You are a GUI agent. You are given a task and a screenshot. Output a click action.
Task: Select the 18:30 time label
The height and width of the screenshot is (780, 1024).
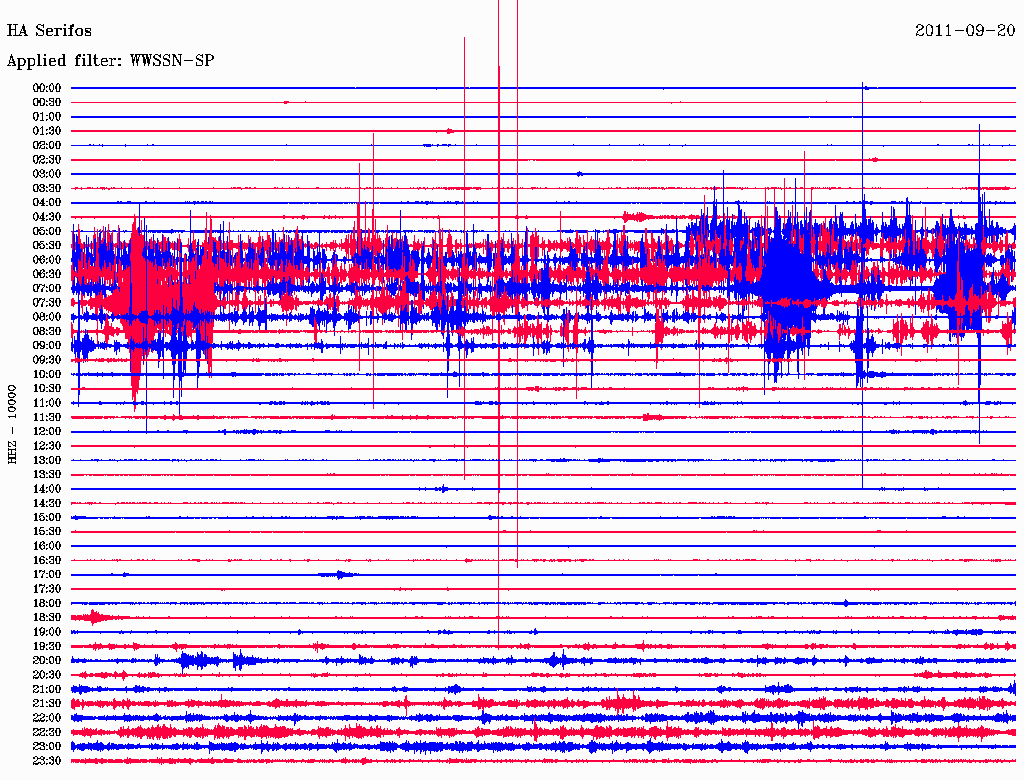[47, 618]
